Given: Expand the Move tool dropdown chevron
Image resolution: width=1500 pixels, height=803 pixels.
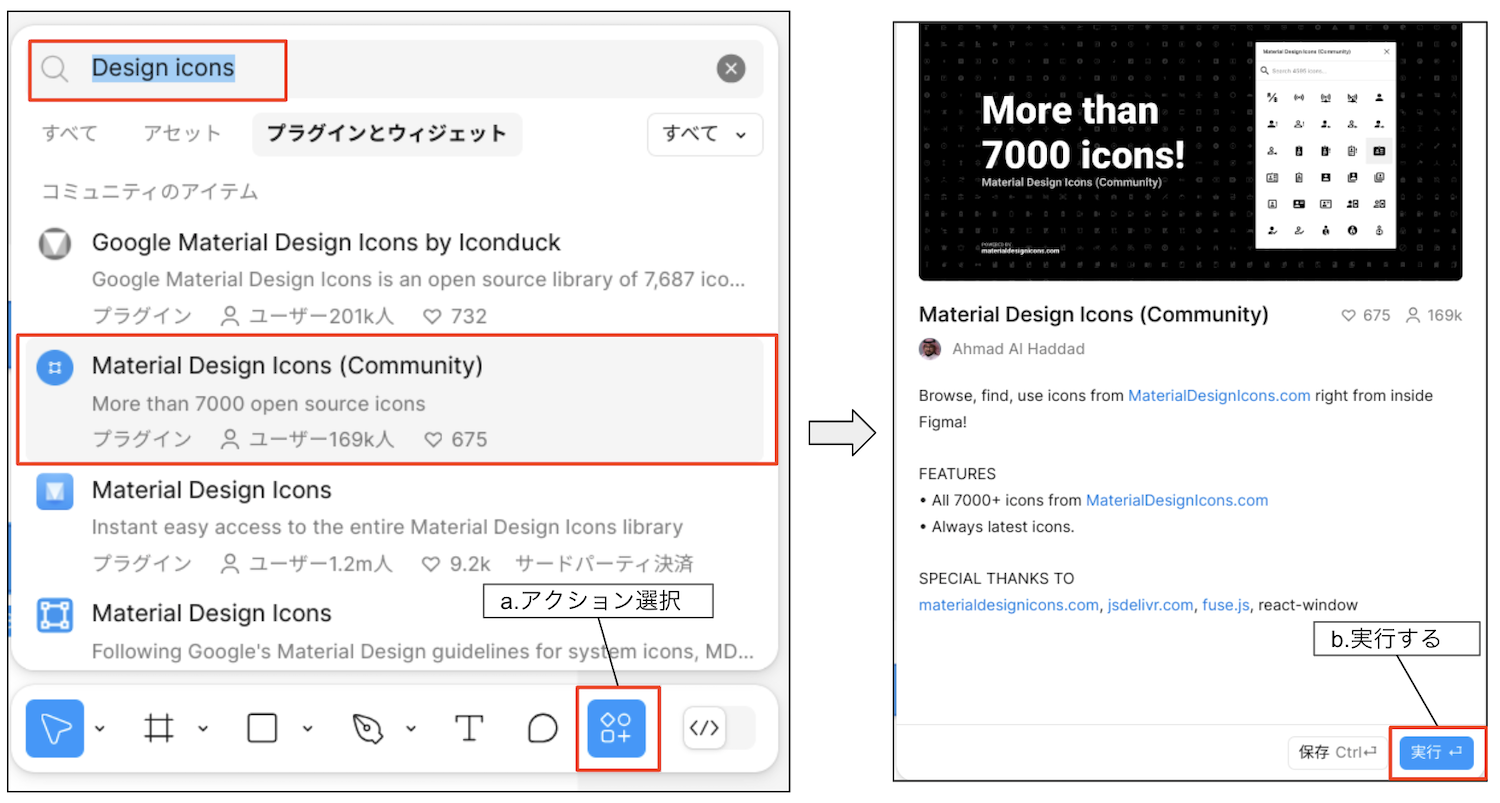Looking at the screenshot, I should click(x=100, y=728).
